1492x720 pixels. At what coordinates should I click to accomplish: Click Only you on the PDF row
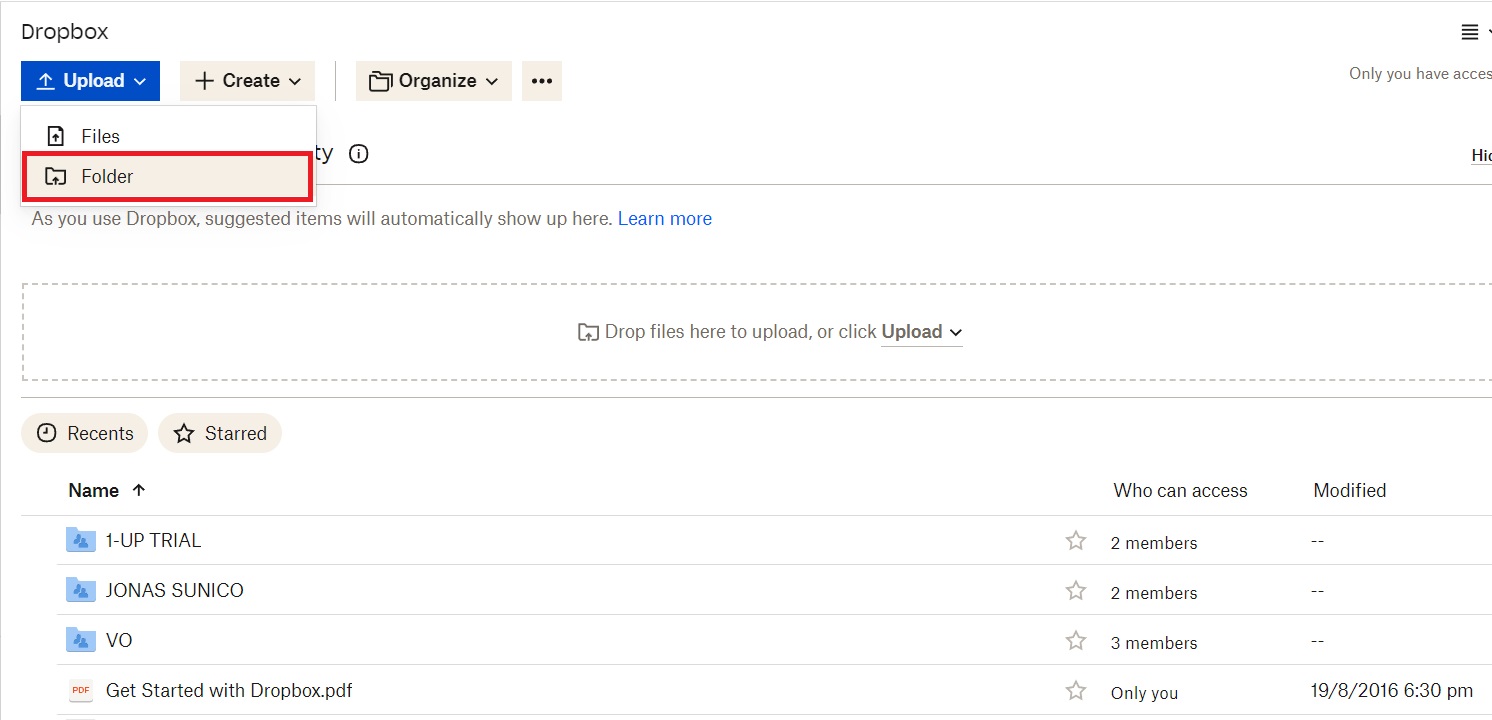point(1144,693)
